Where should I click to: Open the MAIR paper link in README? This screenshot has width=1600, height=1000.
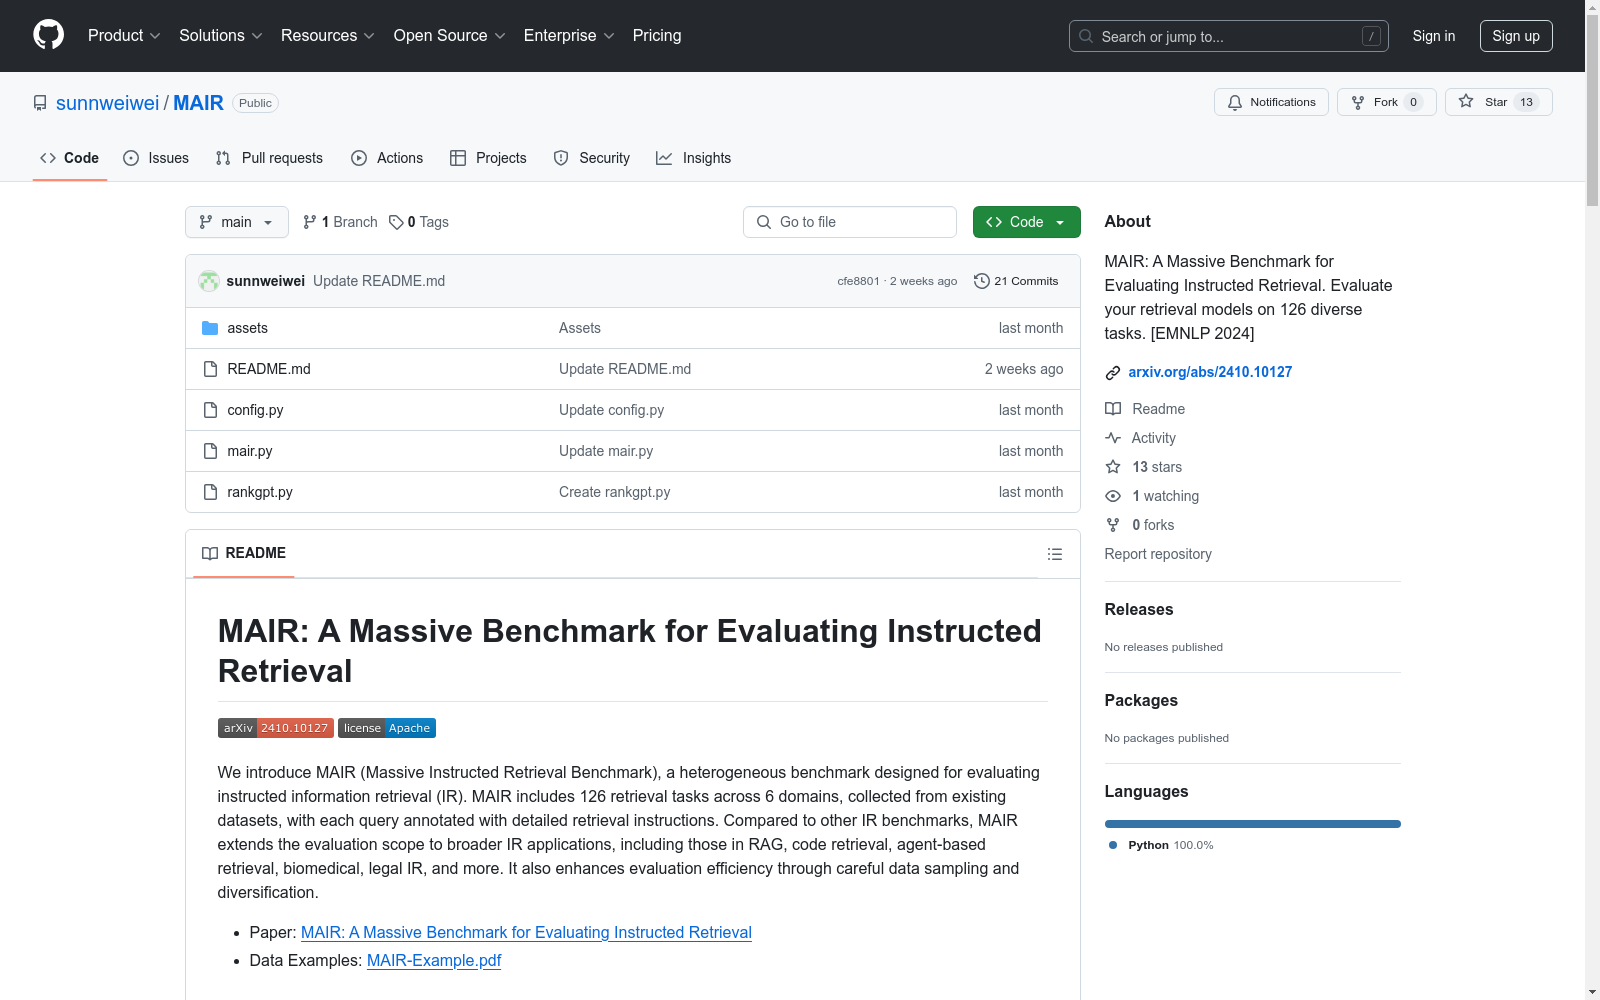tap(526, 932)
